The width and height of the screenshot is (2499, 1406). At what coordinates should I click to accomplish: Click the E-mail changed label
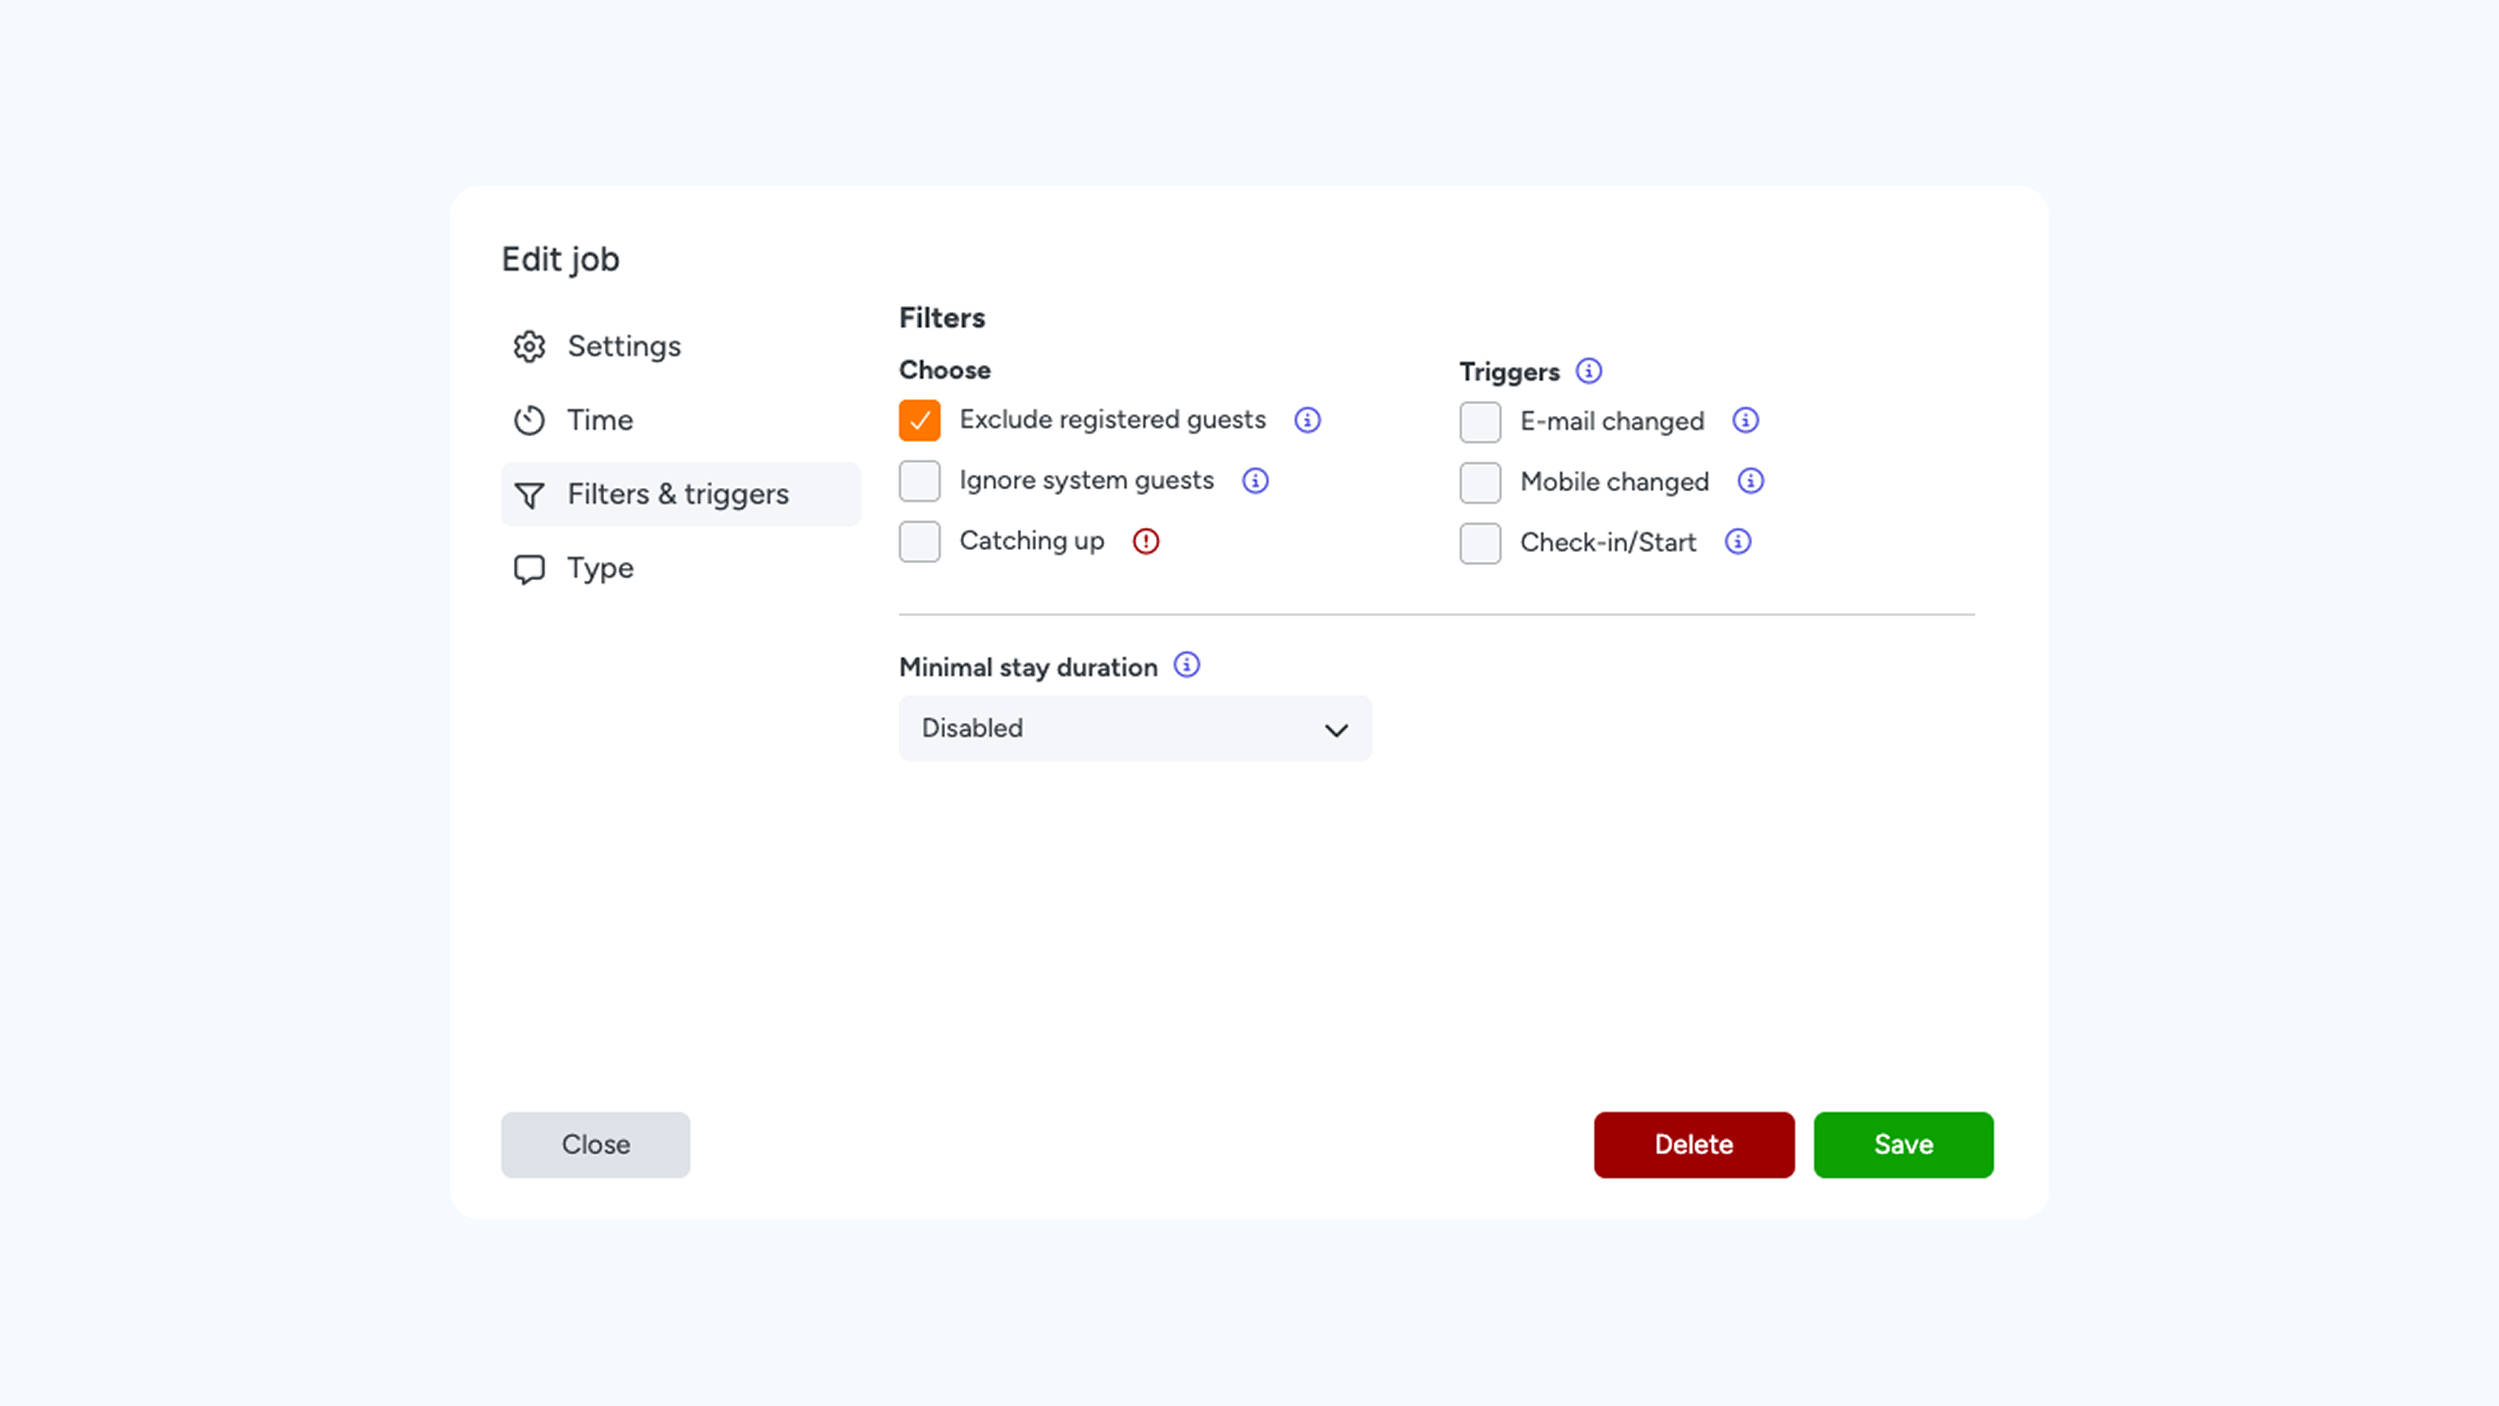[1612, 422]
